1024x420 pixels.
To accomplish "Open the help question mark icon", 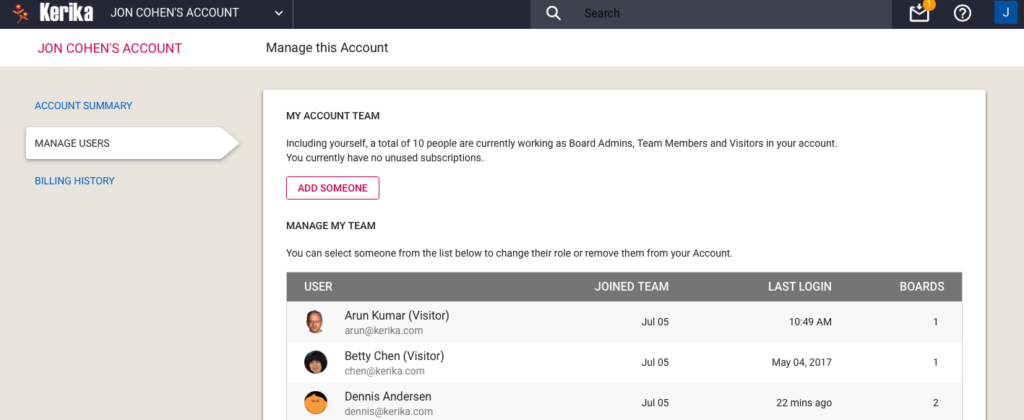I will (x=962, y=13).
